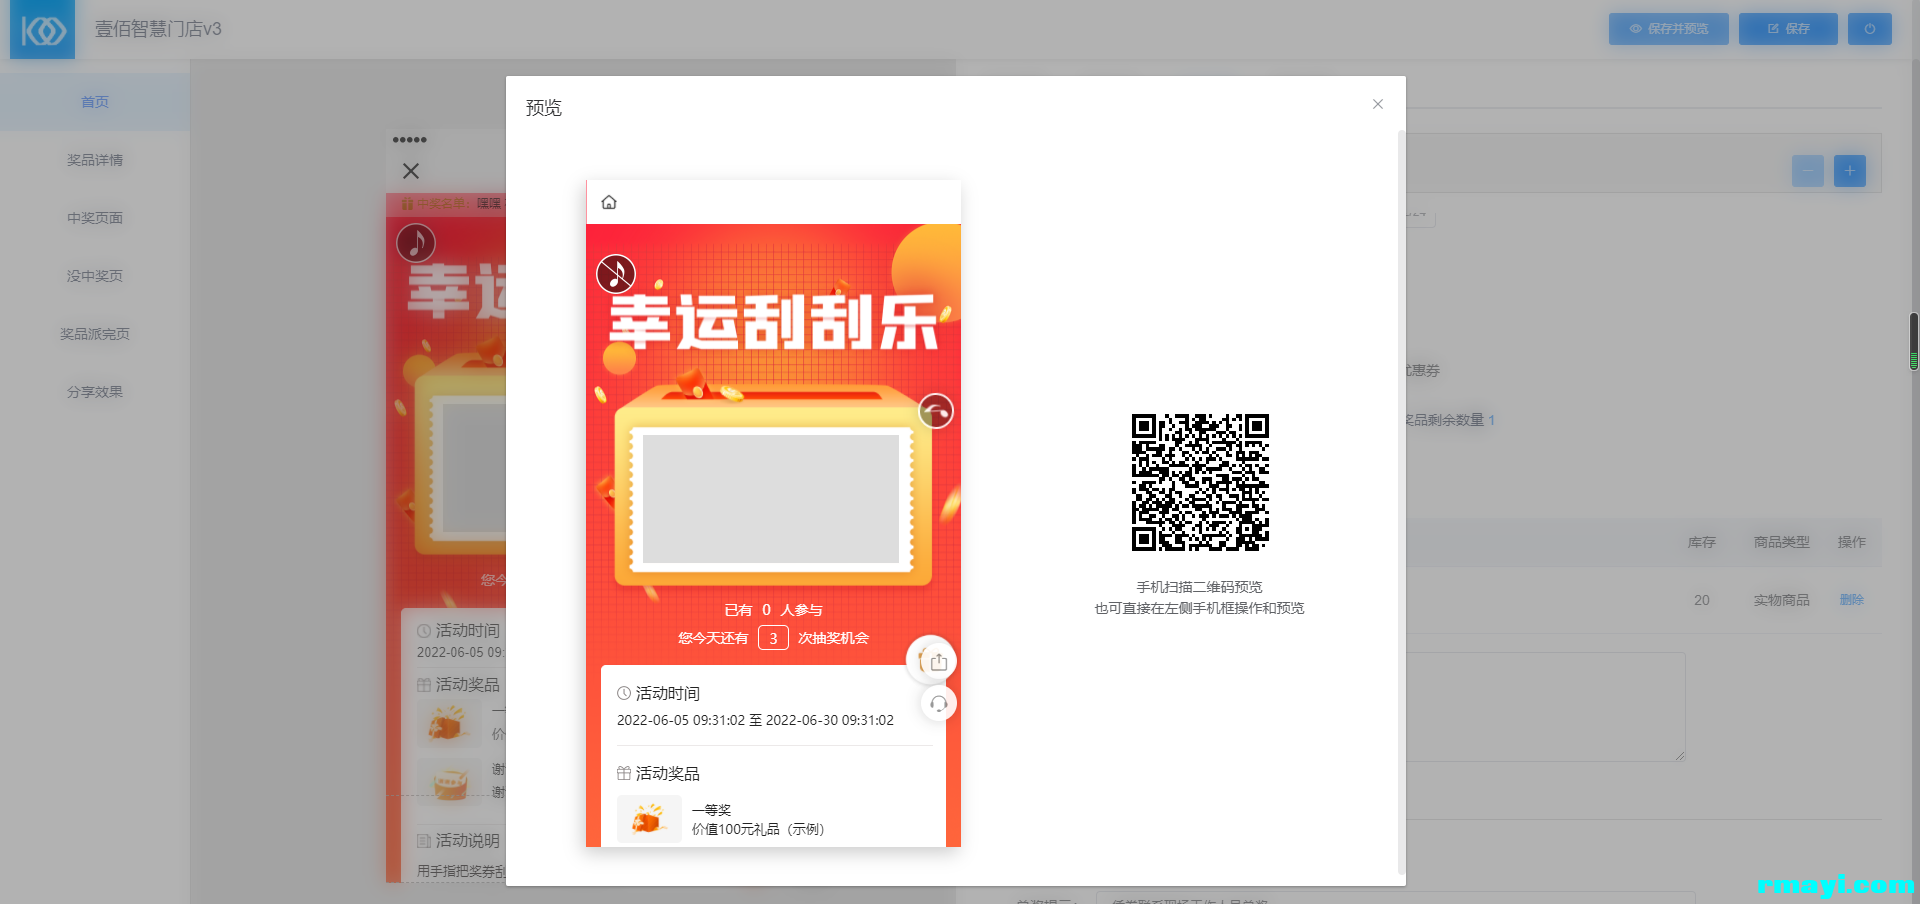The width and height of the screenshot is (1920, 904).
Task: Click the app logo in top-left
Action: point(42,30)
